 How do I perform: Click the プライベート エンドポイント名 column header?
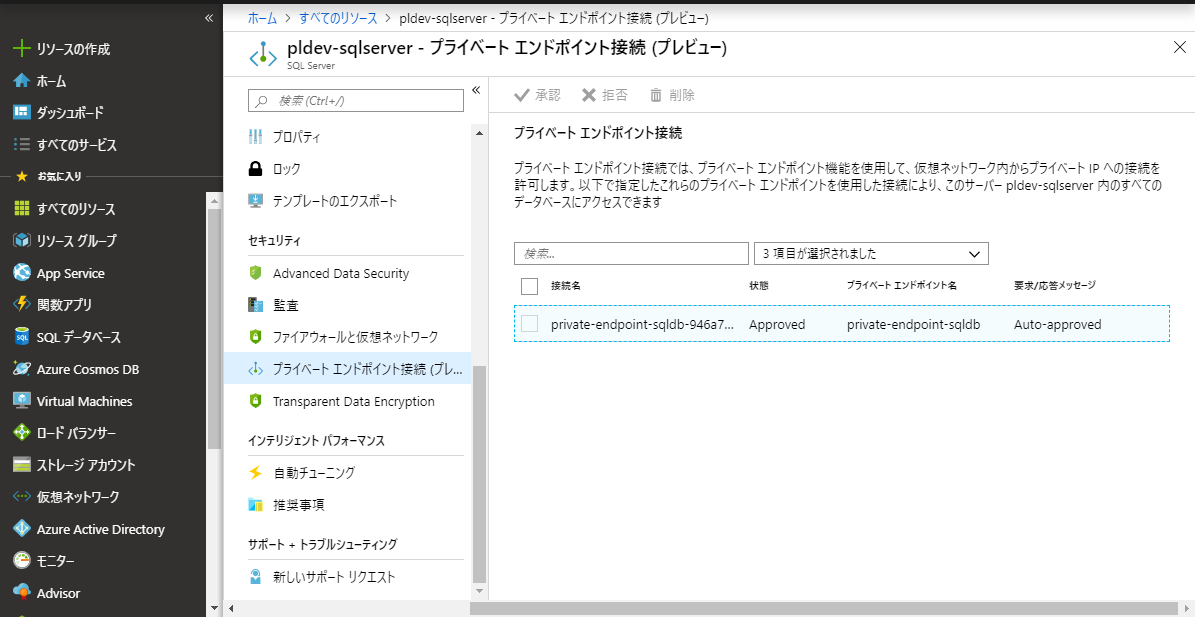point(902,286)
